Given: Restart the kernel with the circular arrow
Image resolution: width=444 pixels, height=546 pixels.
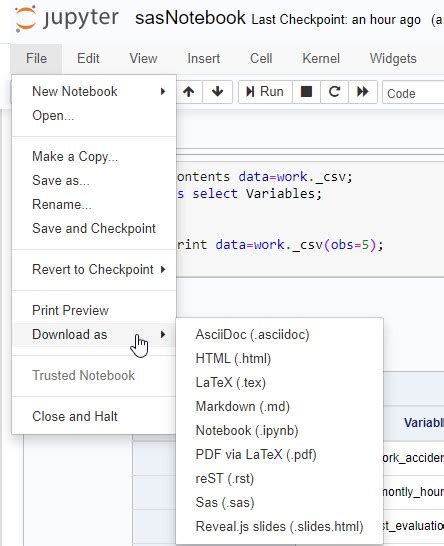Looking at the screenshot, I should click(x=334, y=92).
